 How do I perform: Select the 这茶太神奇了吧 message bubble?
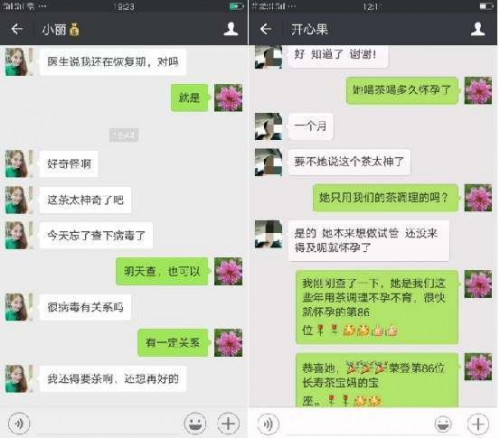[x=85, y=200]
